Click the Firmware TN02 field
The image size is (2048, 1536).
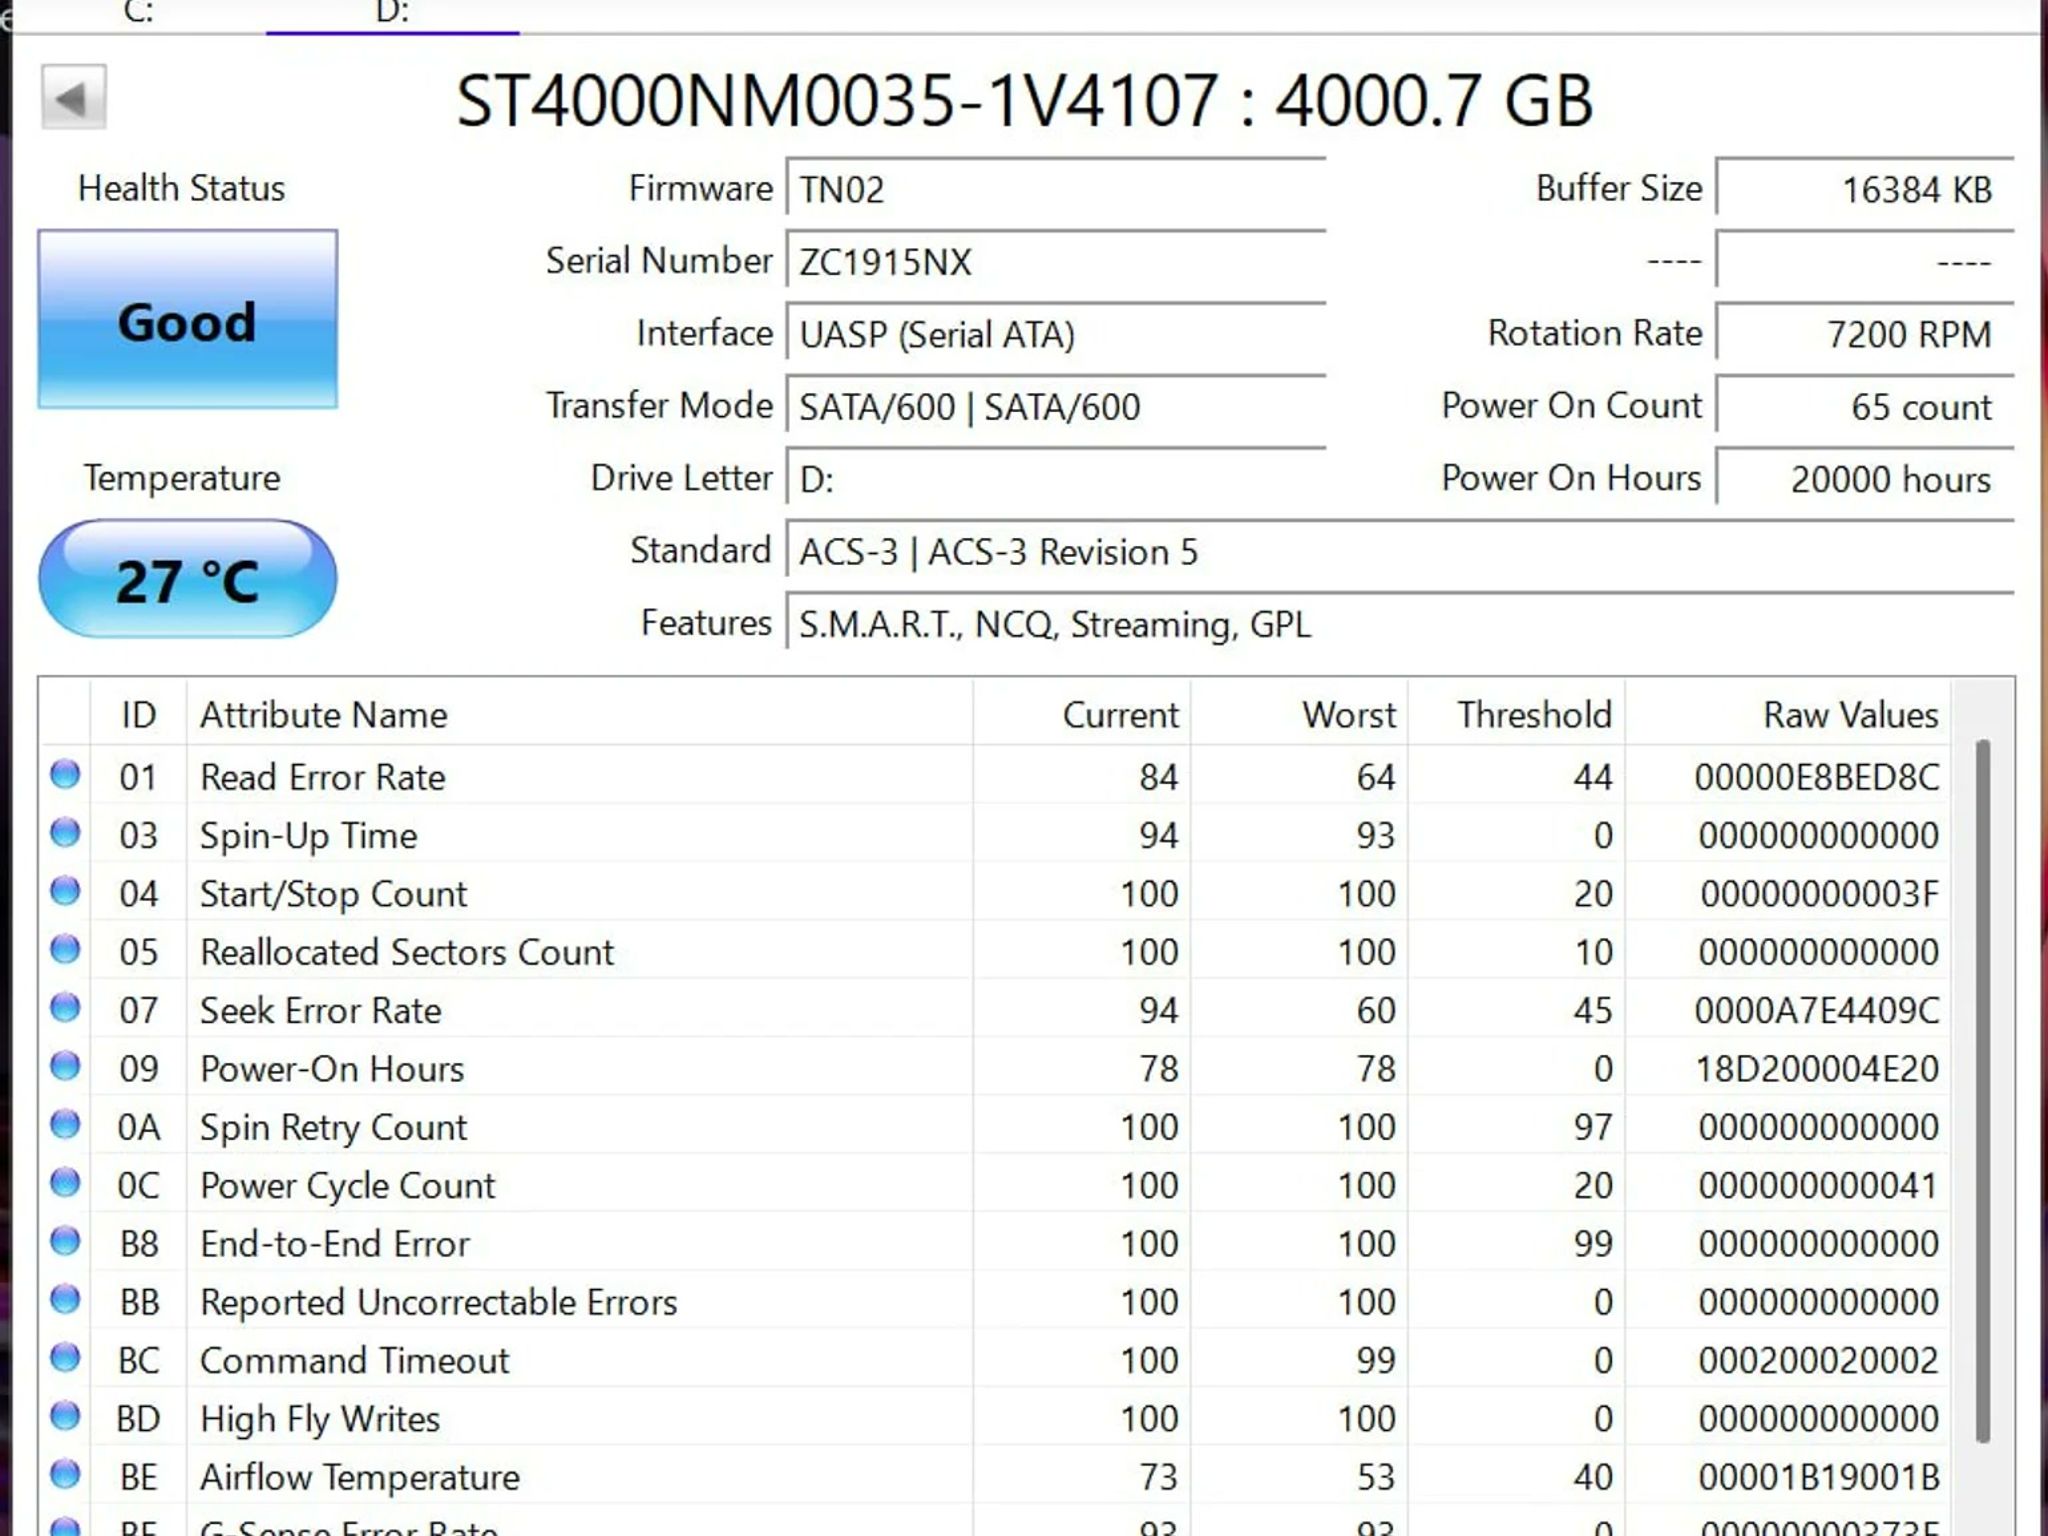(1056, 187)
